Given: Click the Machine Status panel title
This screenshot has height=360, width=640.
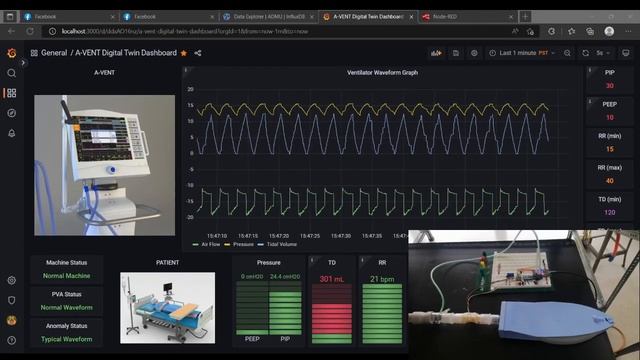Looking at the screenshot, I should click(67, 262).
